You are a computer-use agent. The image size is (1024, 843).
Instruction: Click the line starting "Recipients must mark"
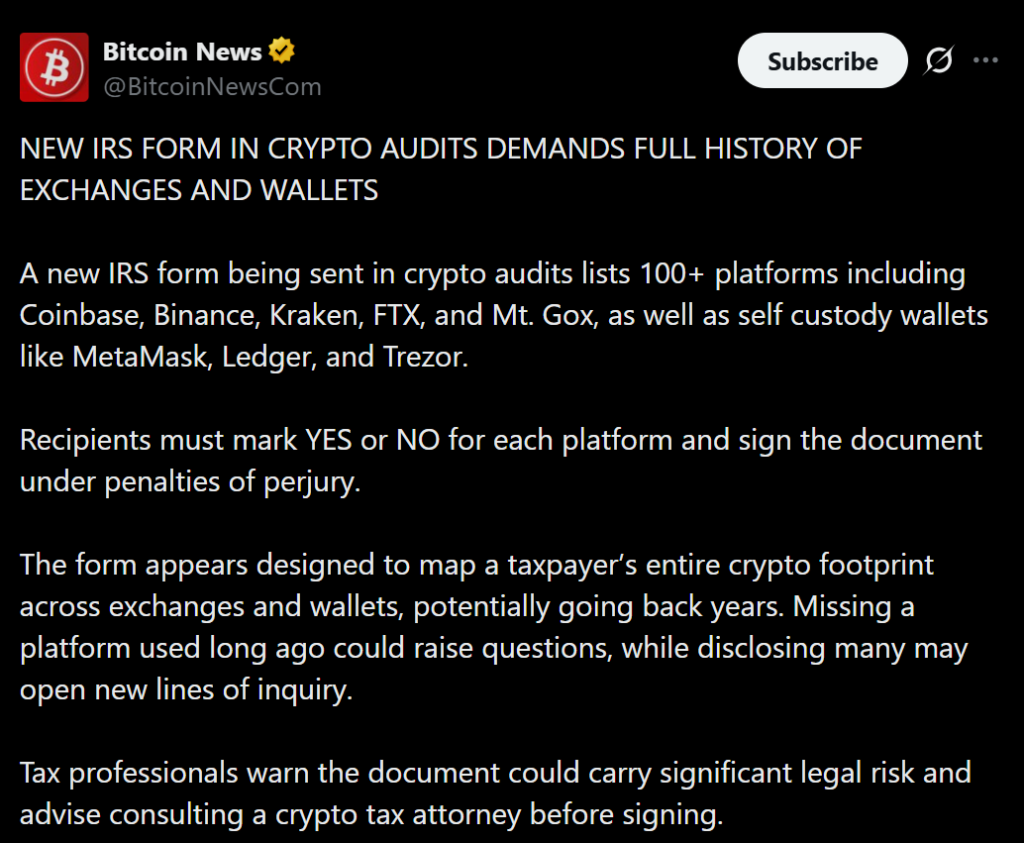(x=501, y=440)
